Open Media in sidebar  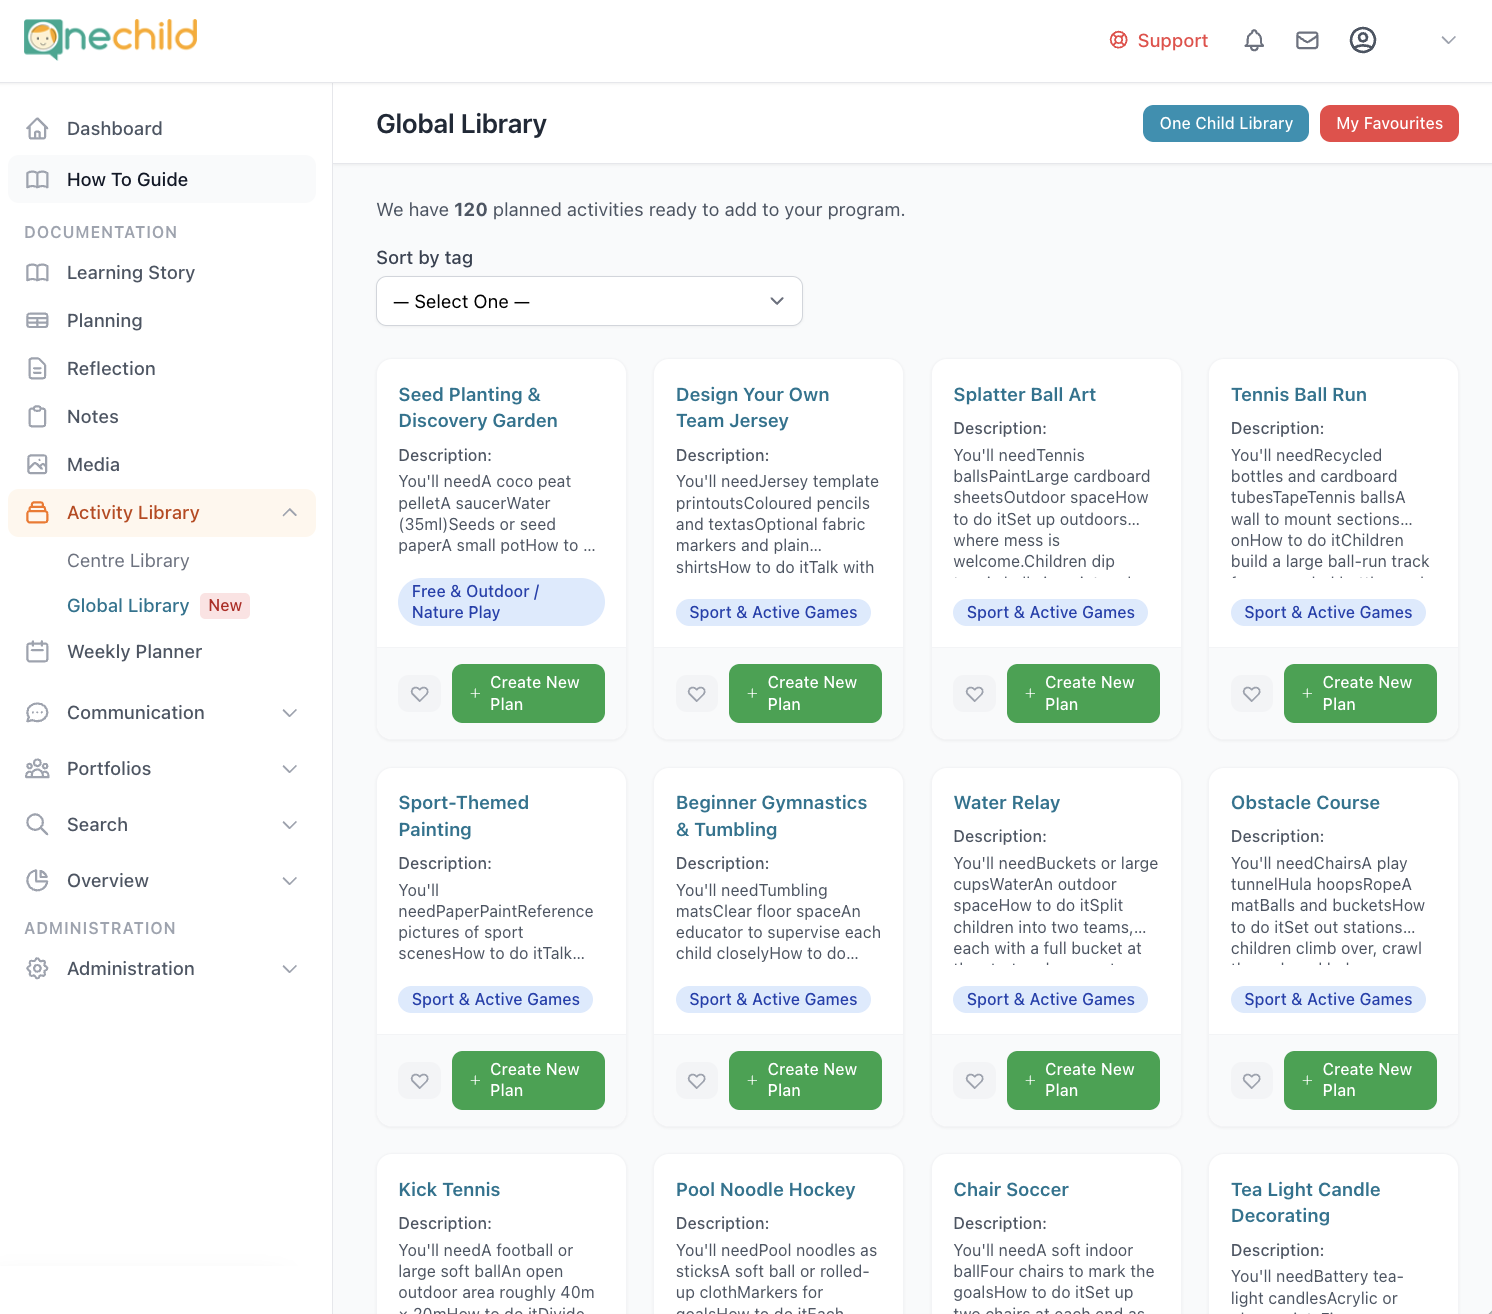click(x=162, y=464)
